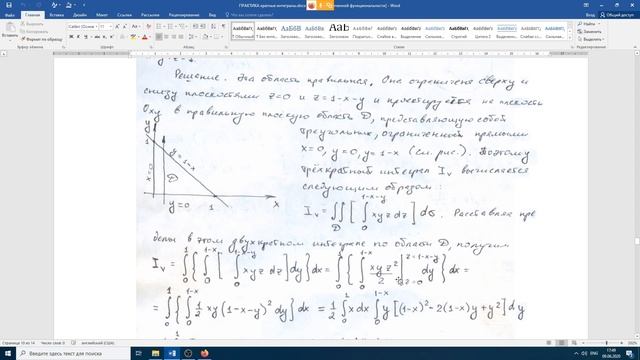Screen dimensions: 640x360
Task: Switch to the Рецензирование tab
Action: pyautogui.click(x=184, y=15)
